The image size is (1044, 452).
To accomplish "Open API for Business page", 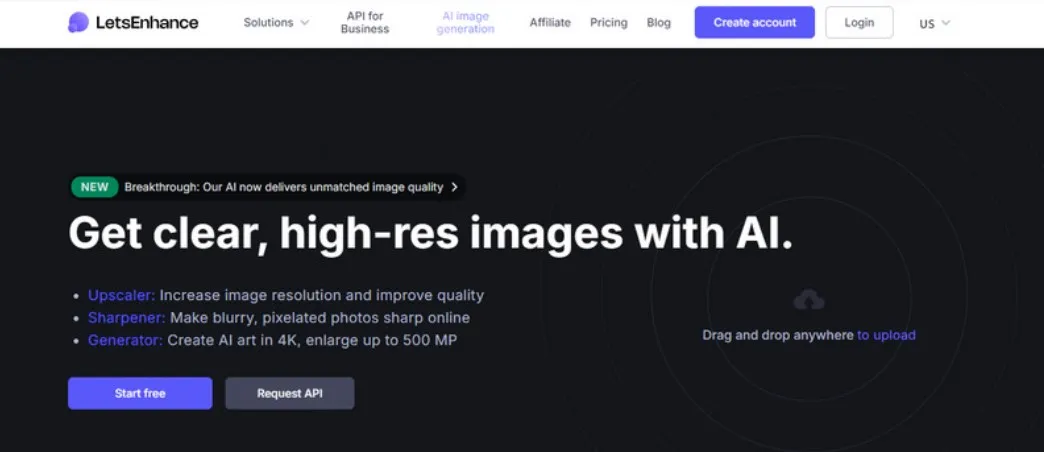I will [365, 23].
